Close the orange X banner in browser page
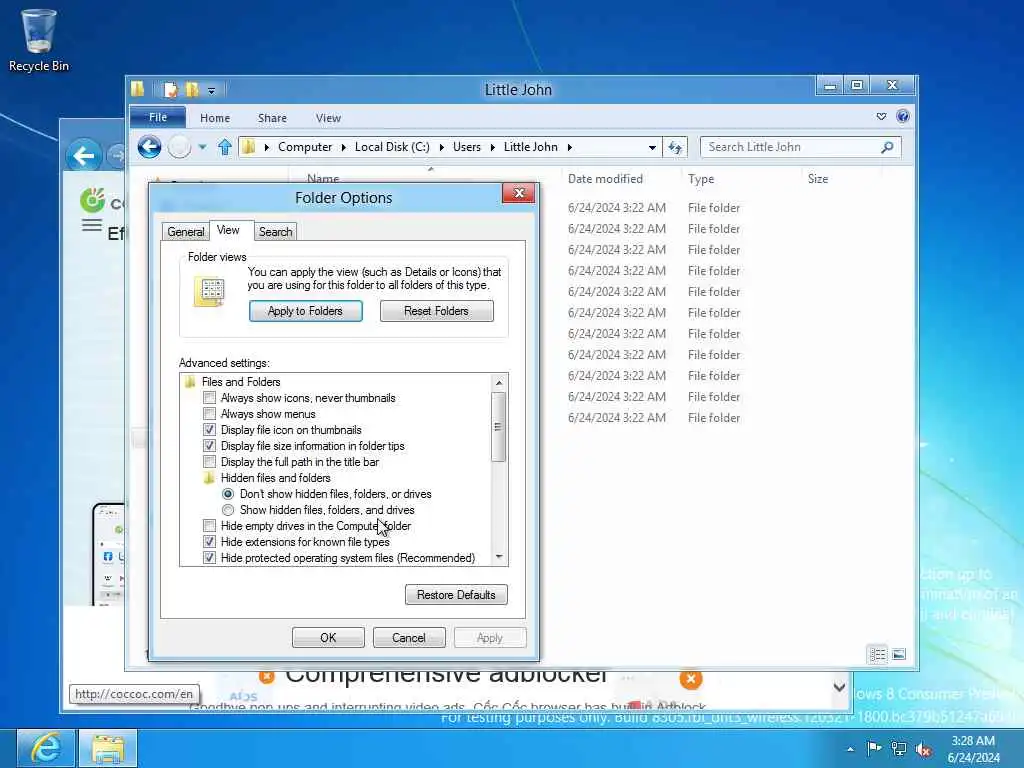Viewport: 1024px width, 768px height. 690,679
